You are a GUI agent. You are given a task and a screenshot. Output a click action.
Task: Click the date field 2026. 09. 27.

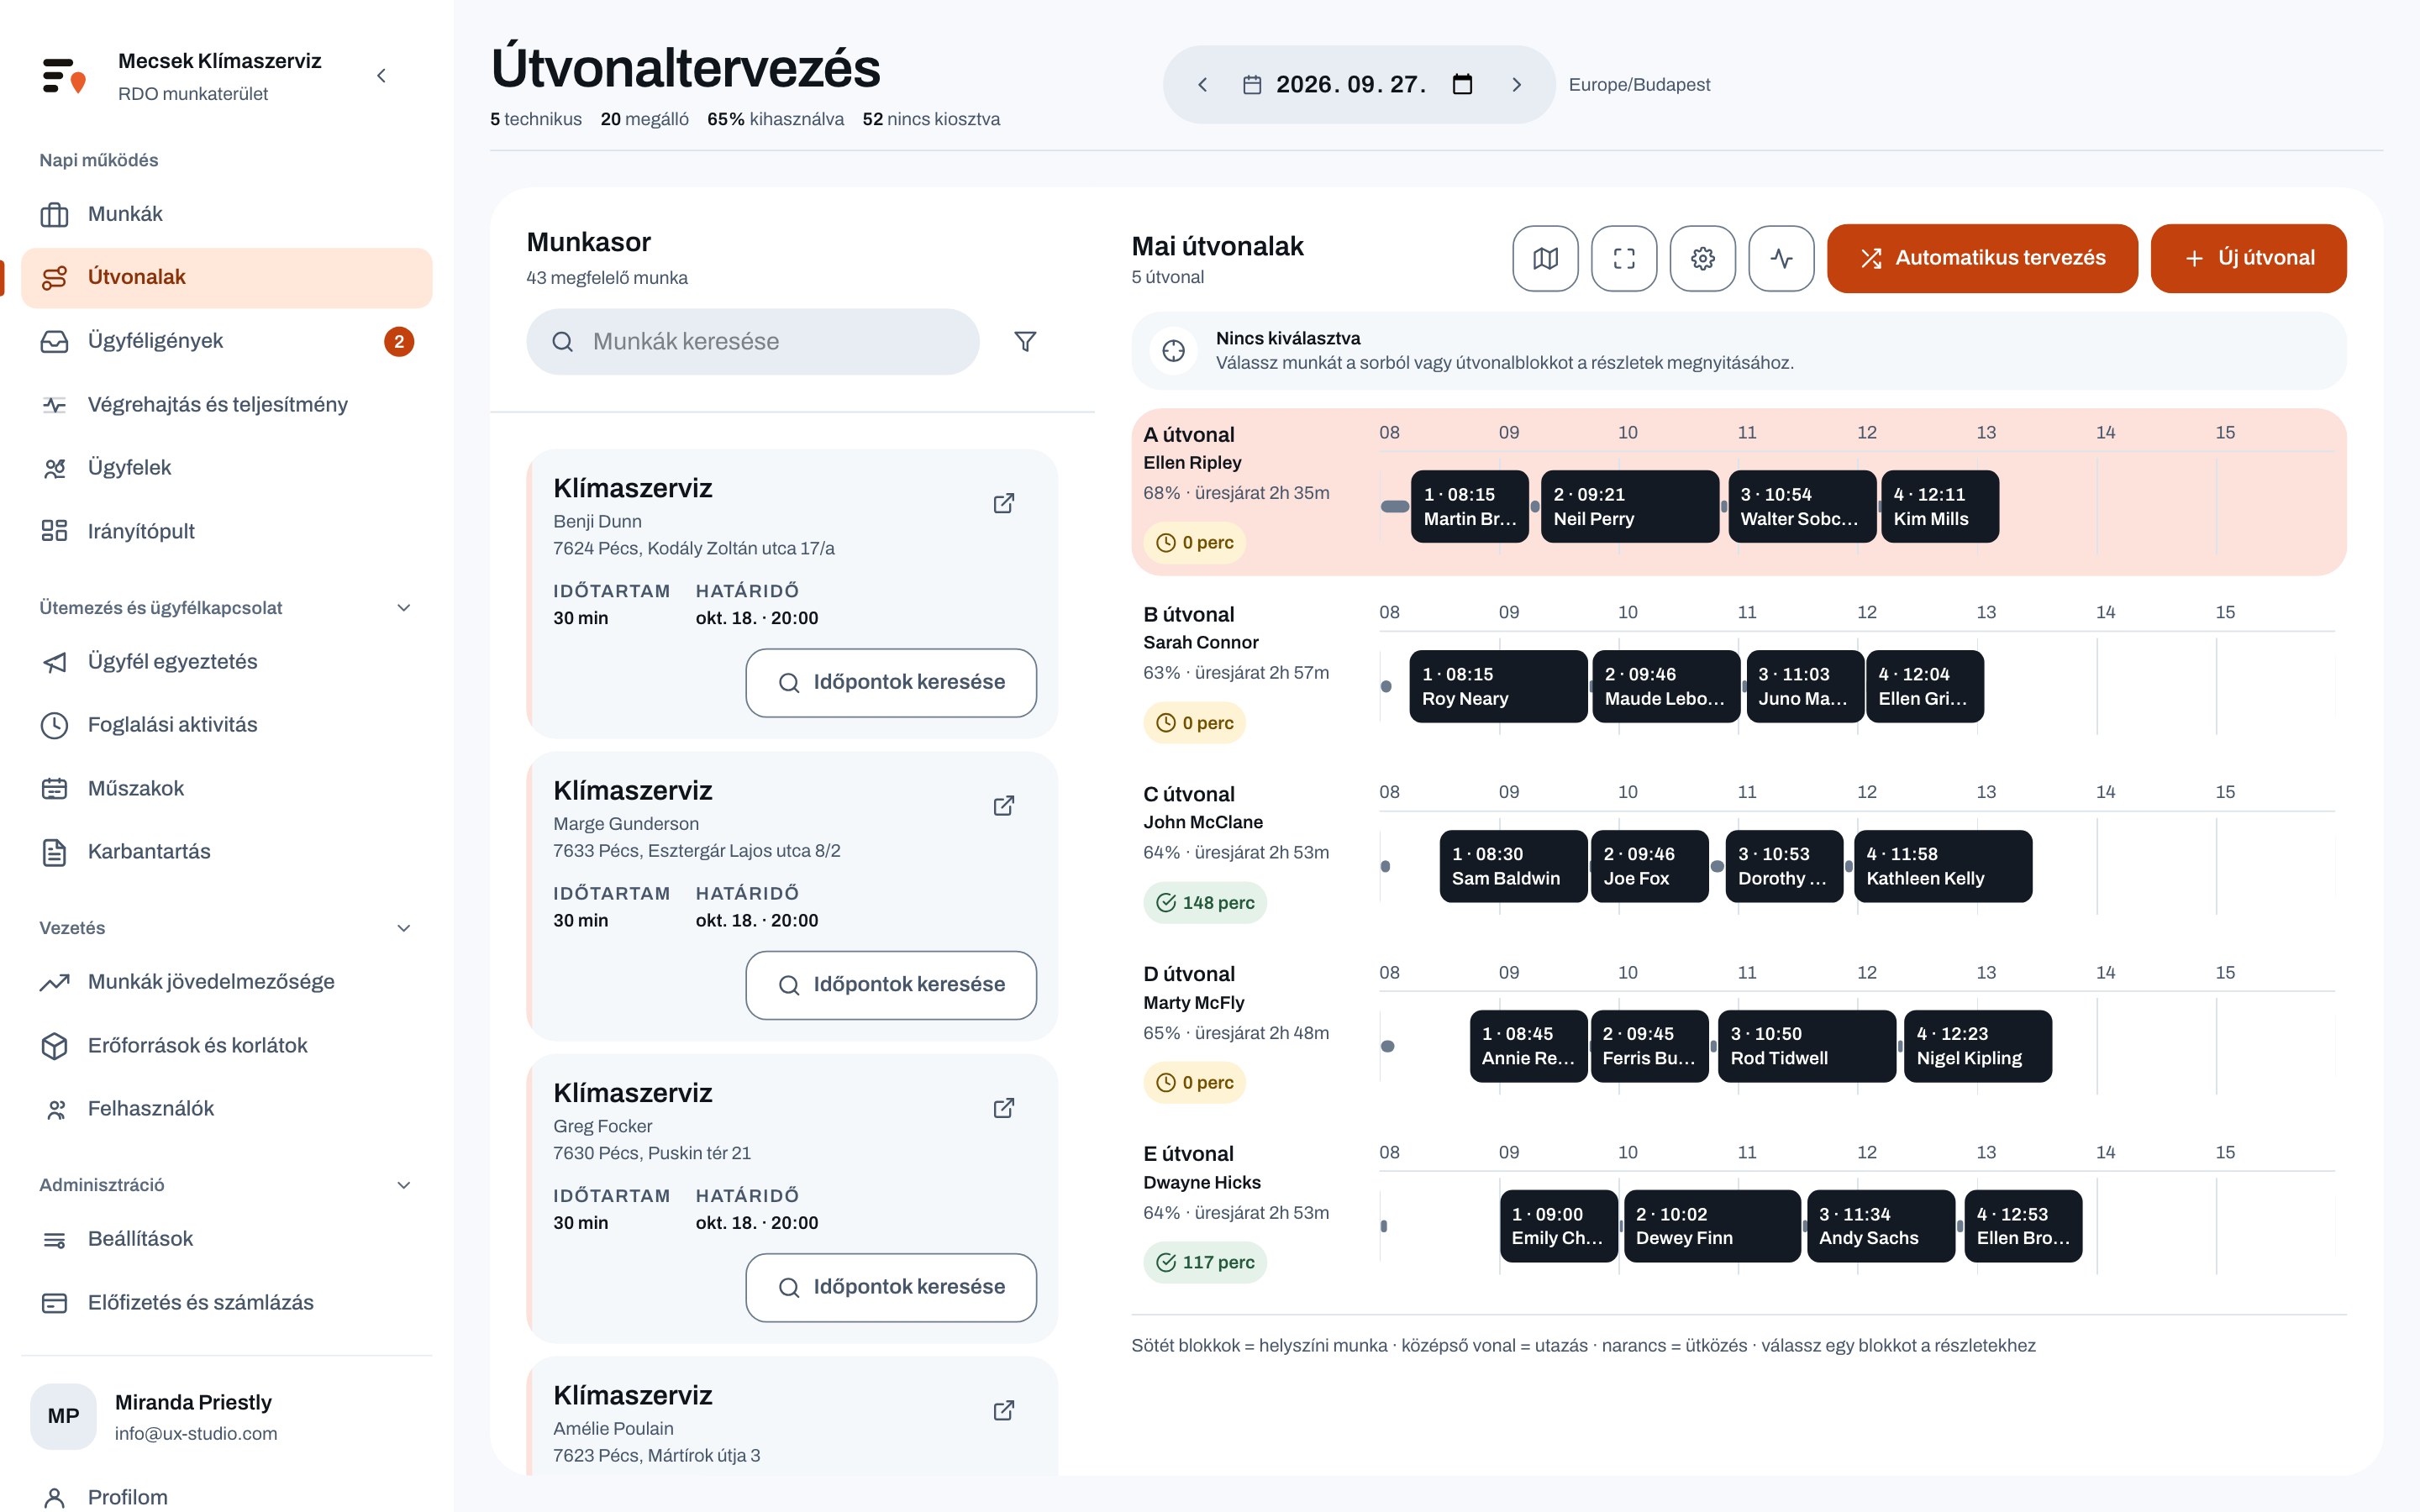(x=1358, y=85)
